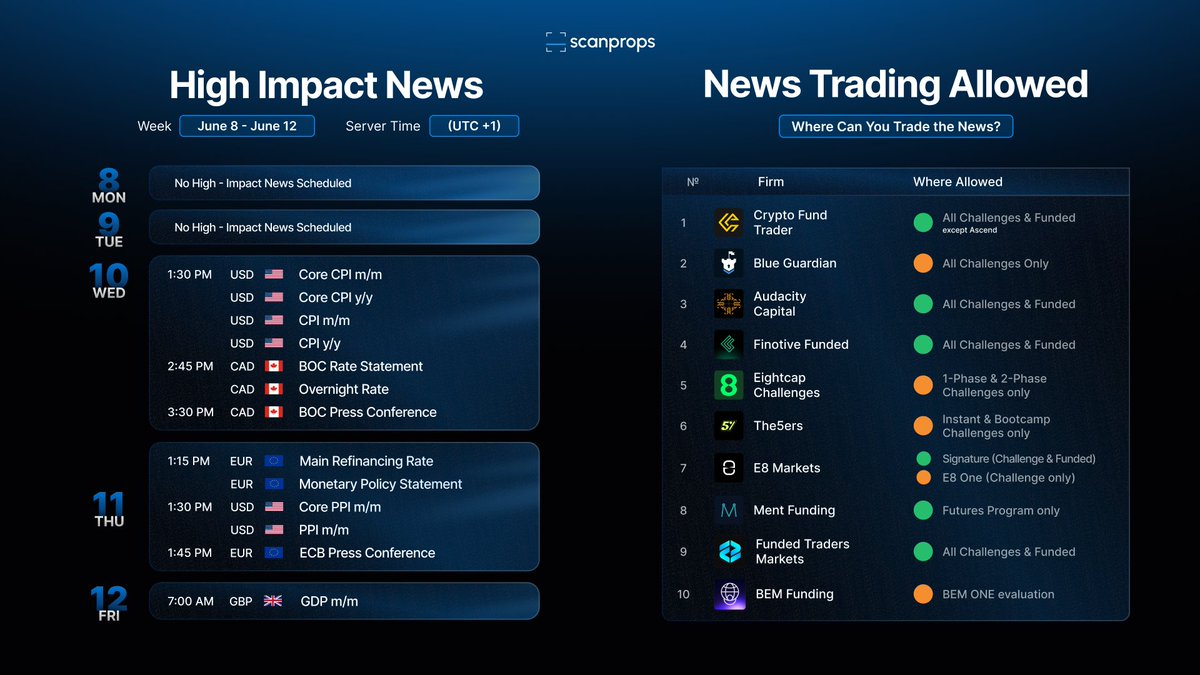Click the orange dot for Blue Guardian
This screenshot has width=1200, height=675.
point(923,263)
